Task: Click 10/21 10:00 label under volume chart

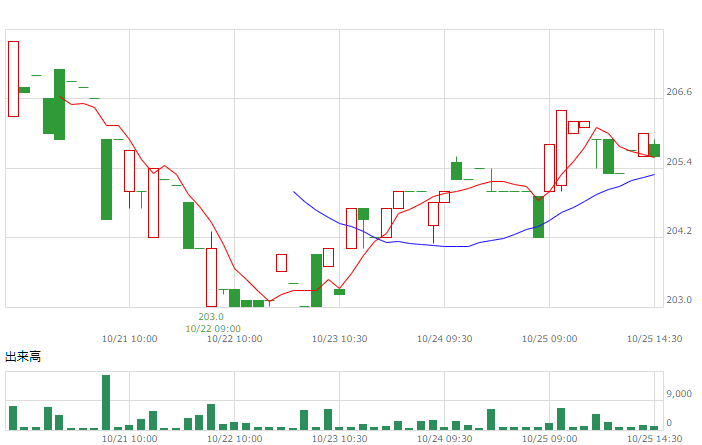Action: tap(130, 439)
